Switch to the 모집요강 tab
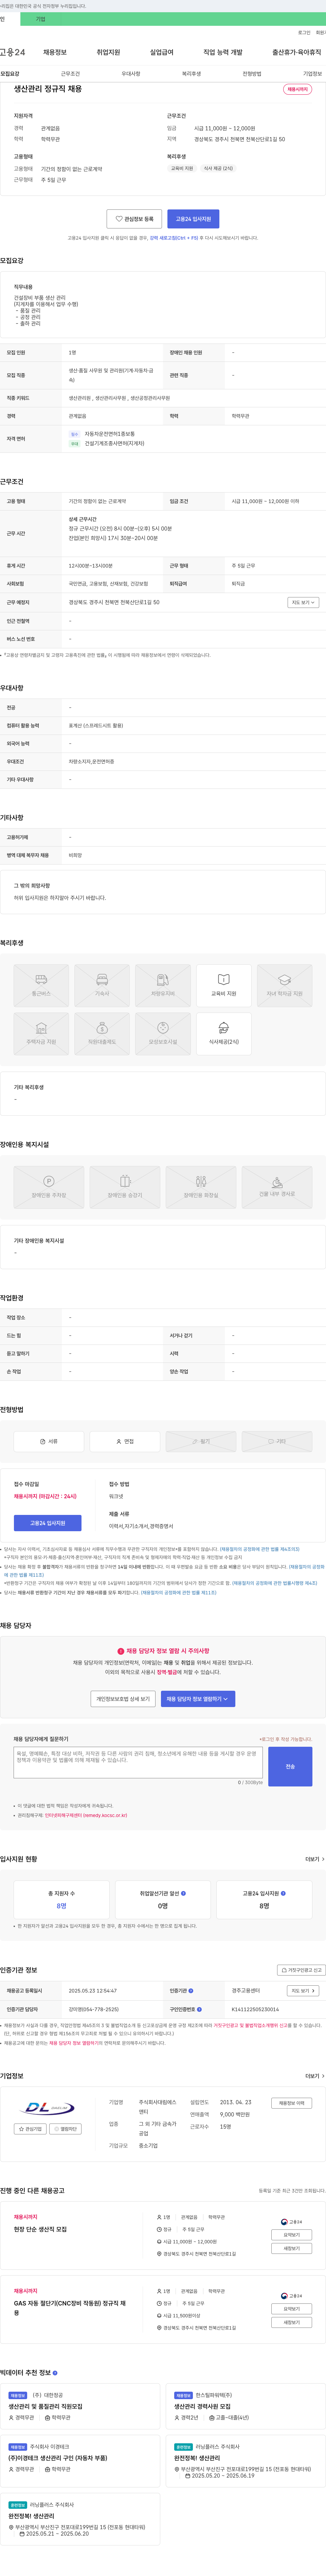The width and height of the screenshot is (326, 2576). [x=10, y=74]
